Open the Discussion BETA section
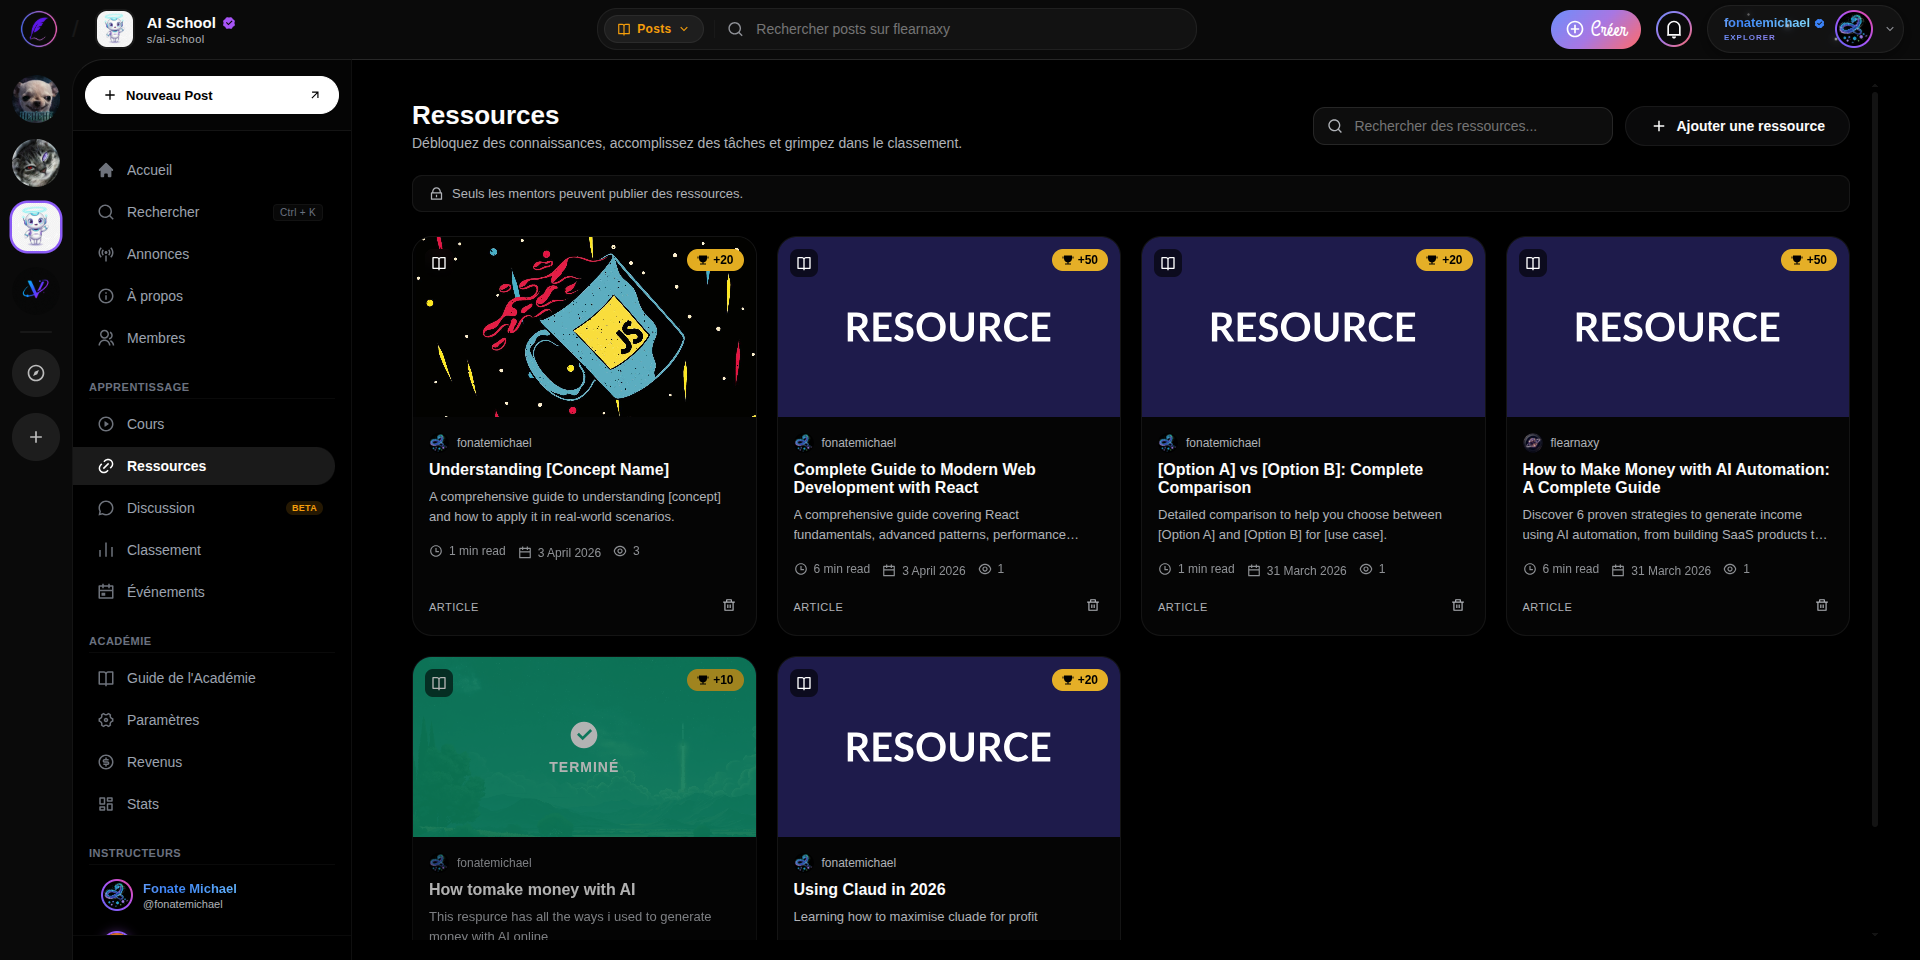 (160, 508)
